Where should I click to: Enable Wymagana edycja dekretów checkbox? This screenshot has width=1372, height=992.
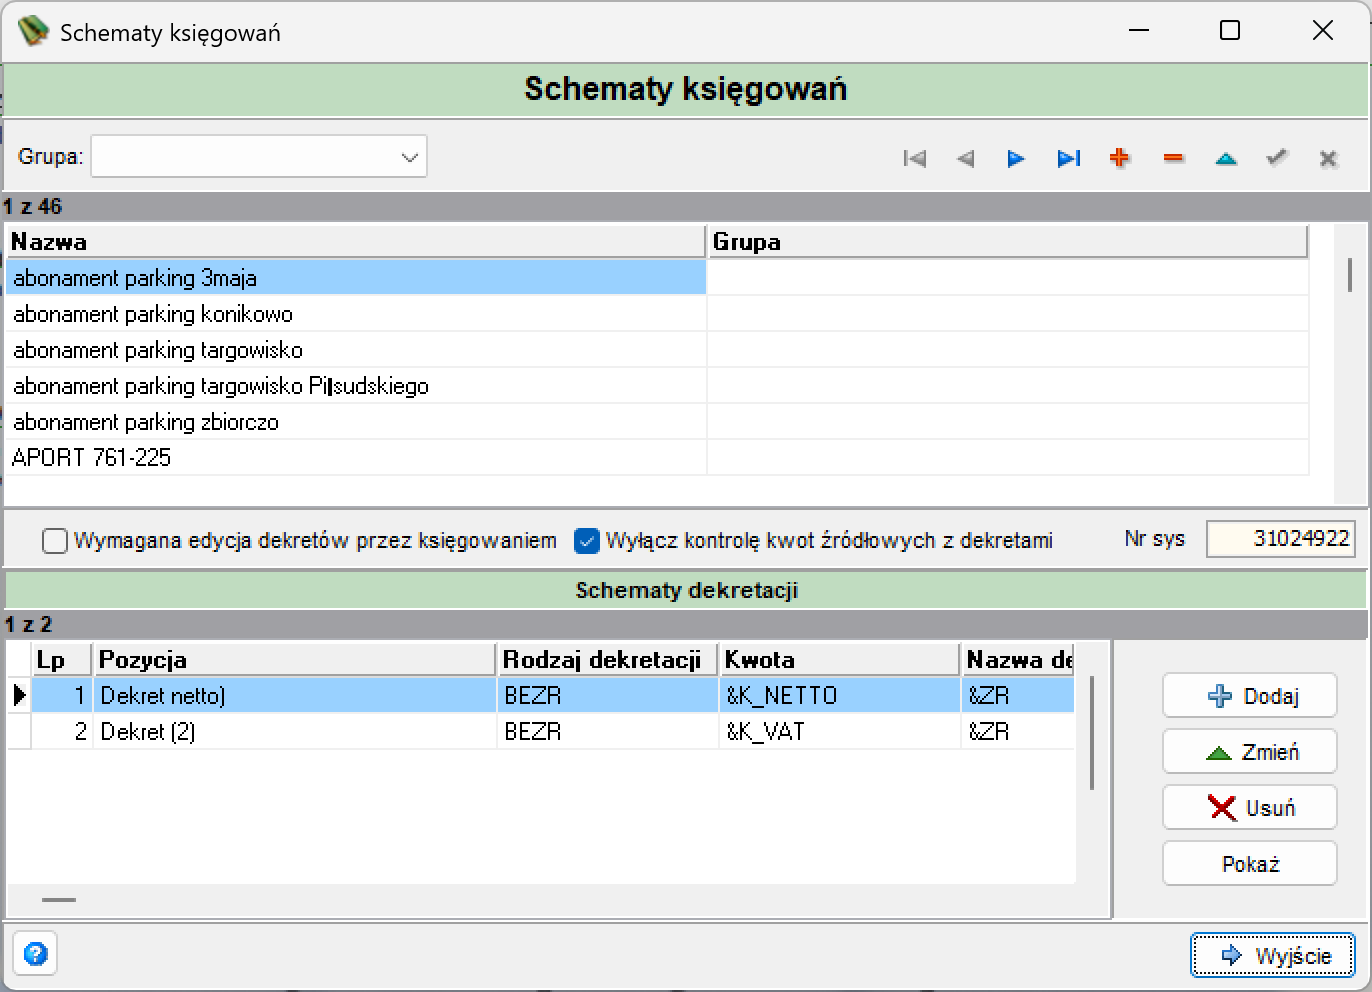pos(55,541)
